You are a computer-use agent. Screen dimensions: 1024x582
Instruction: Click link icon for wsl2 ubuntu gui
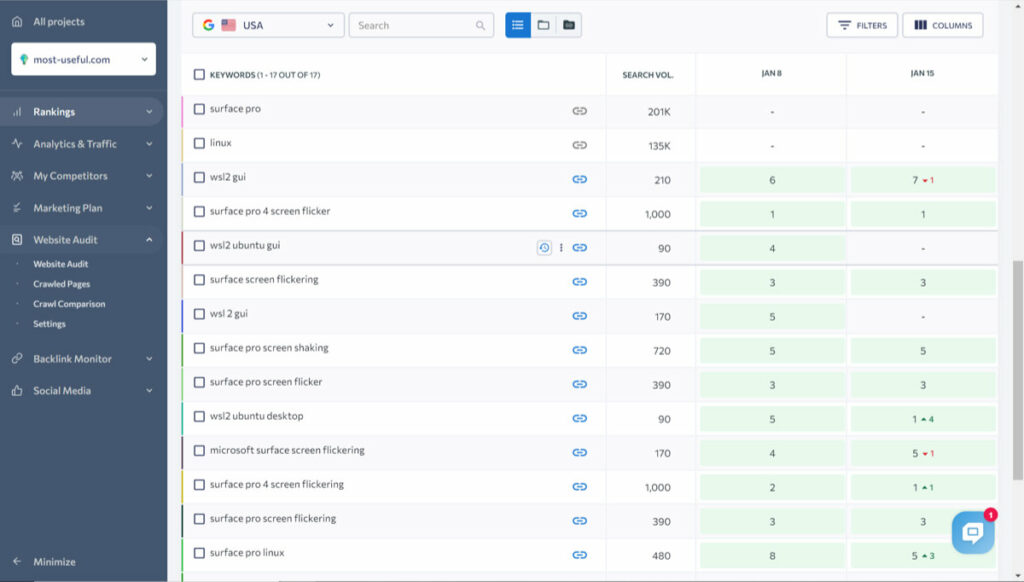[579, 248]
